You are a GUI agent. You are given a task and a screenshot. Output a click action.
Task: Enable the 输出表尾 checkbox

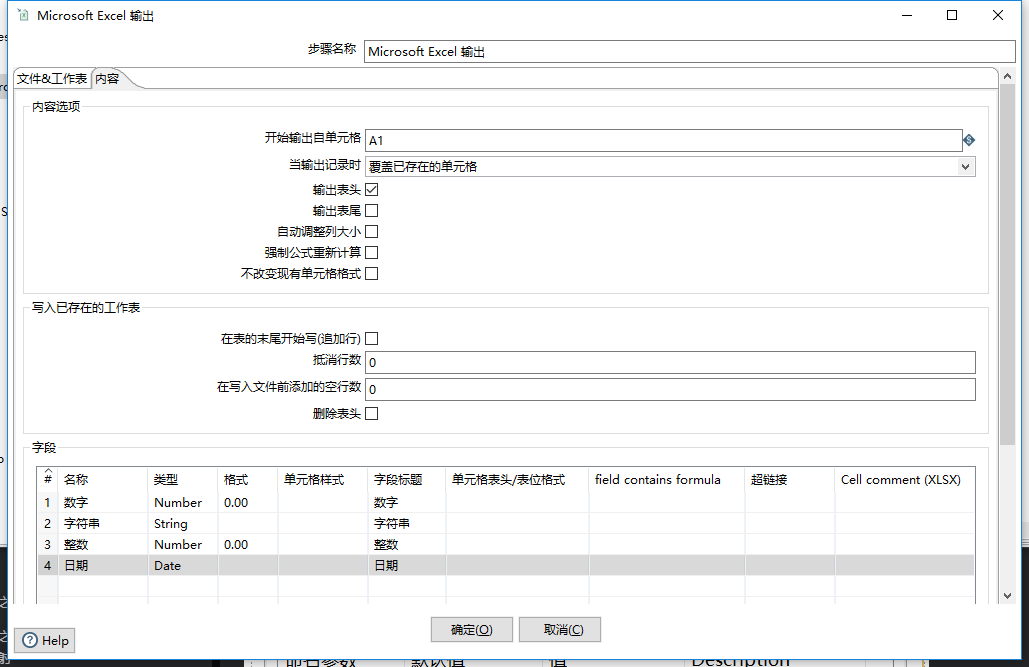(371, 211)
